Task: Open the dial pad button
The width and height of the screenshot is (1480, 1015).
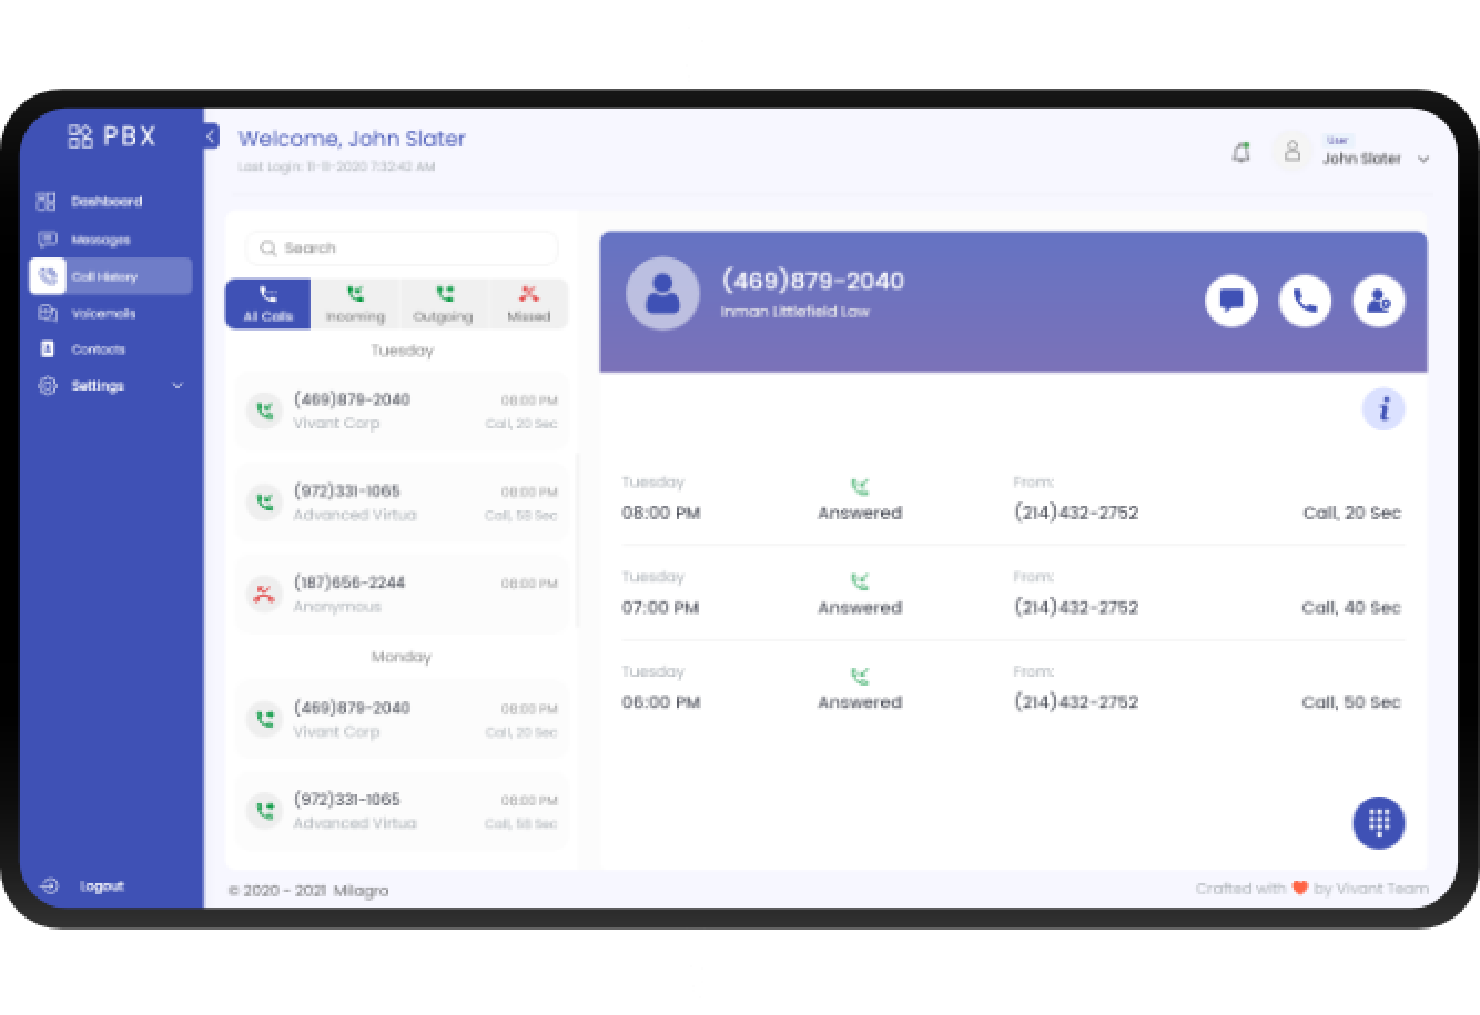Action: coord(1379,823)
